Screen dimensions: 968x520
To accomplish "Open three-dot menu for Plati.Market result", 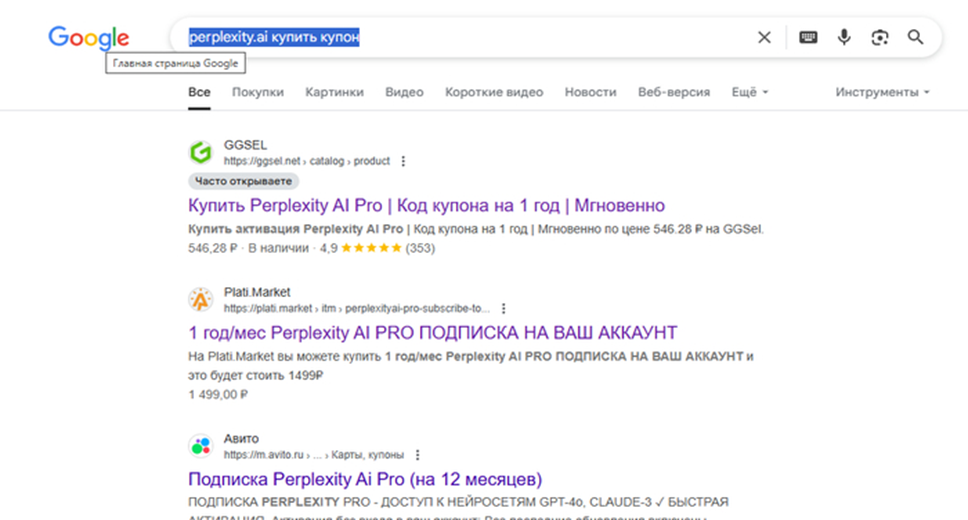I will pyautogui.click(x=504, y=308).
